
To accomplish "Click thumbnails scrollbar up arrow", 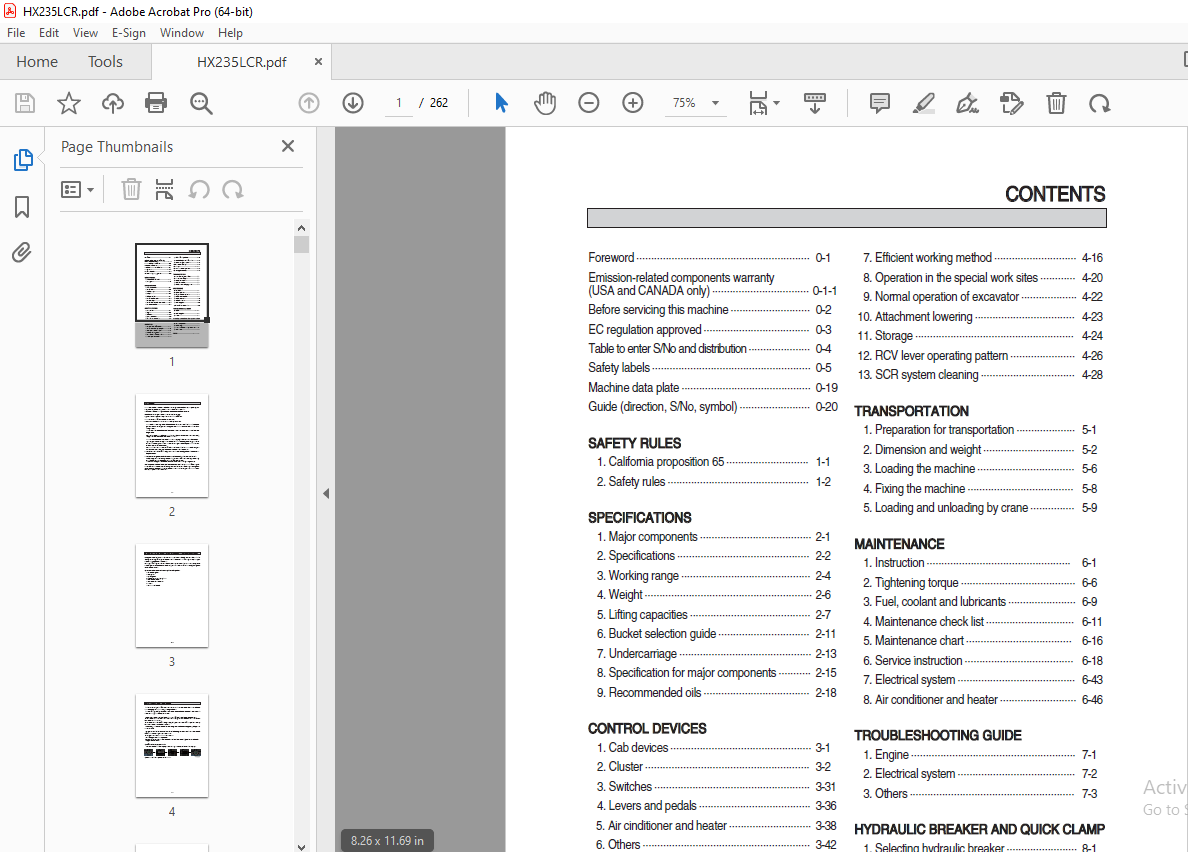I will pos(302,228).
